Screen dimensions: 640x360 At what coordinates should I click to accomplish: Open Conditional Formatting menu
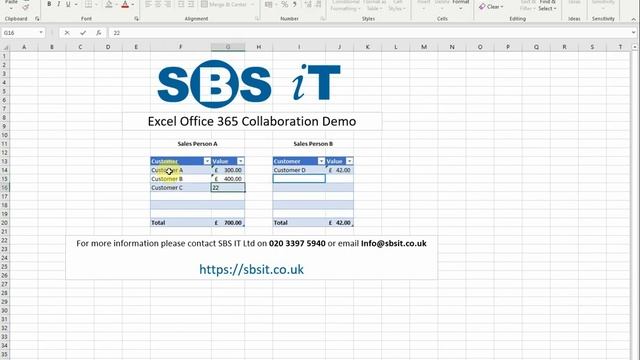click(x=345, y=5)
